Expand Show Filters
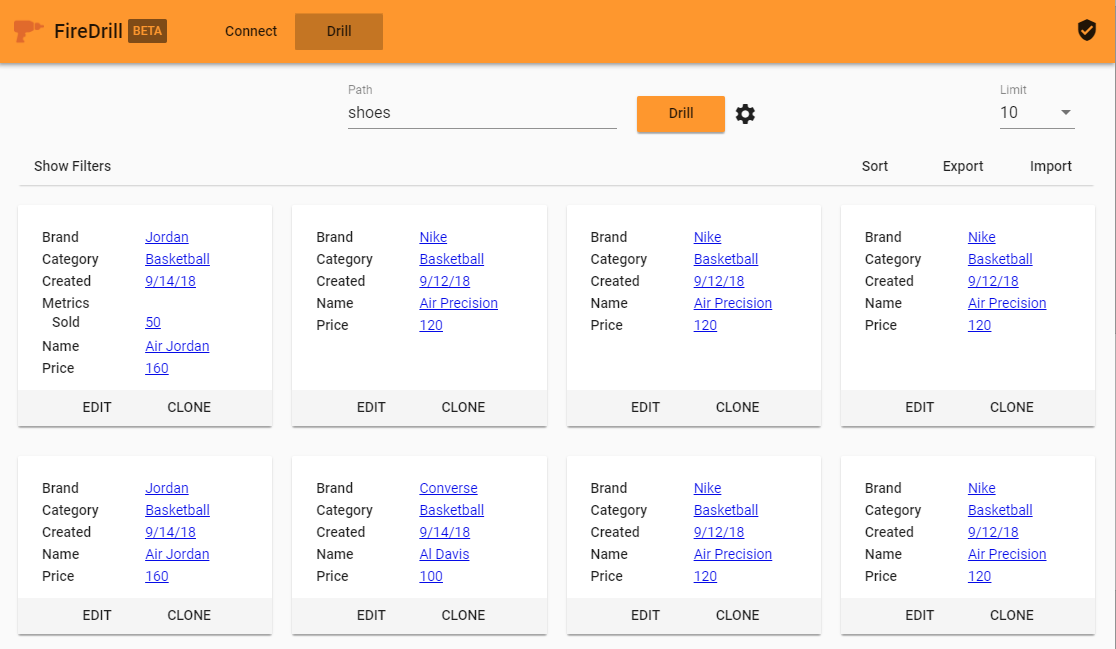The height and width of the screenshot is (649, 1116). [73, 166]
